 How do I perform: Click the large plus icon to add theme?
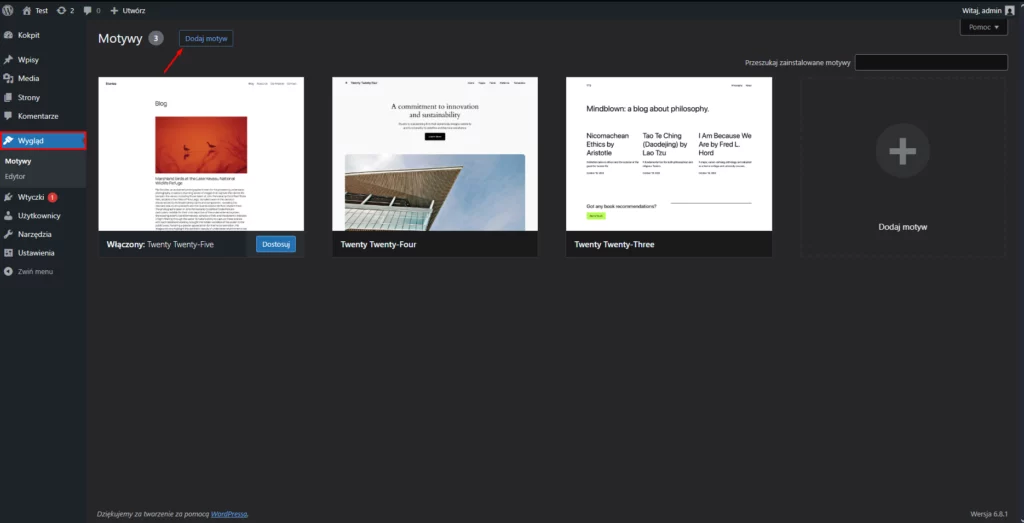click(902, 152)
